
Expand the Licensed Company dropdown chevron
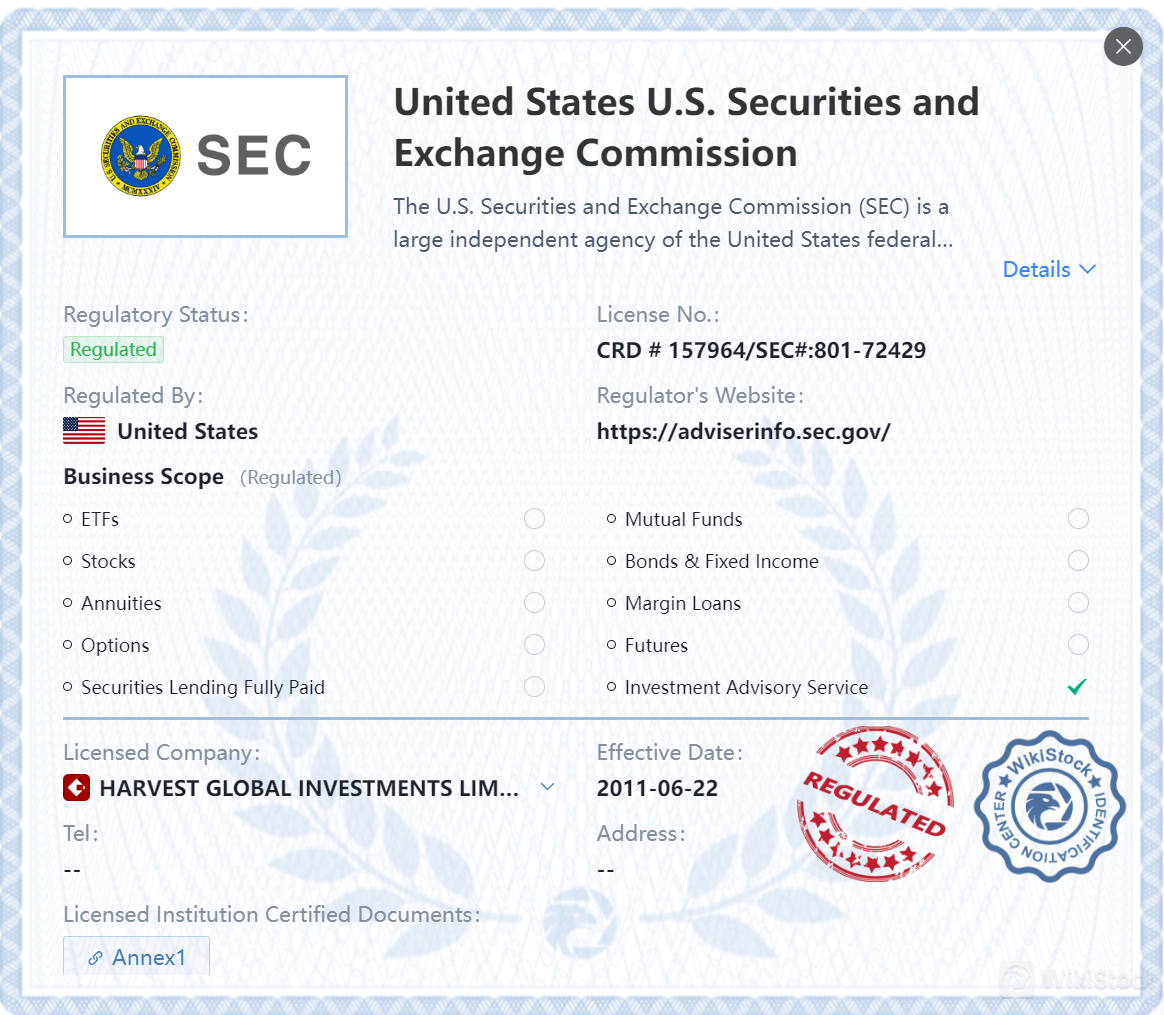tap(547, 787)
